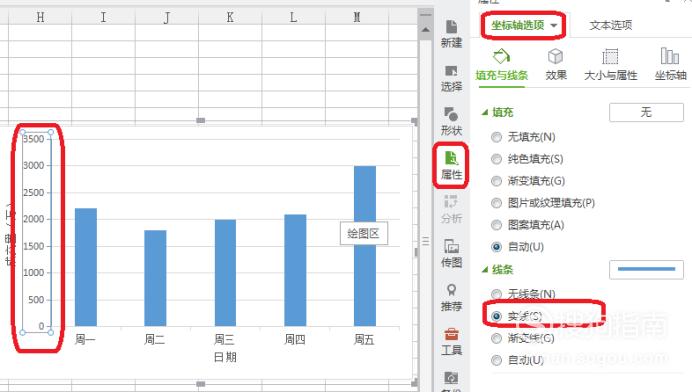This screenshot has width=692, height=392.
Task: Click the vertical scrollbar up arrow
Action: 425,30
